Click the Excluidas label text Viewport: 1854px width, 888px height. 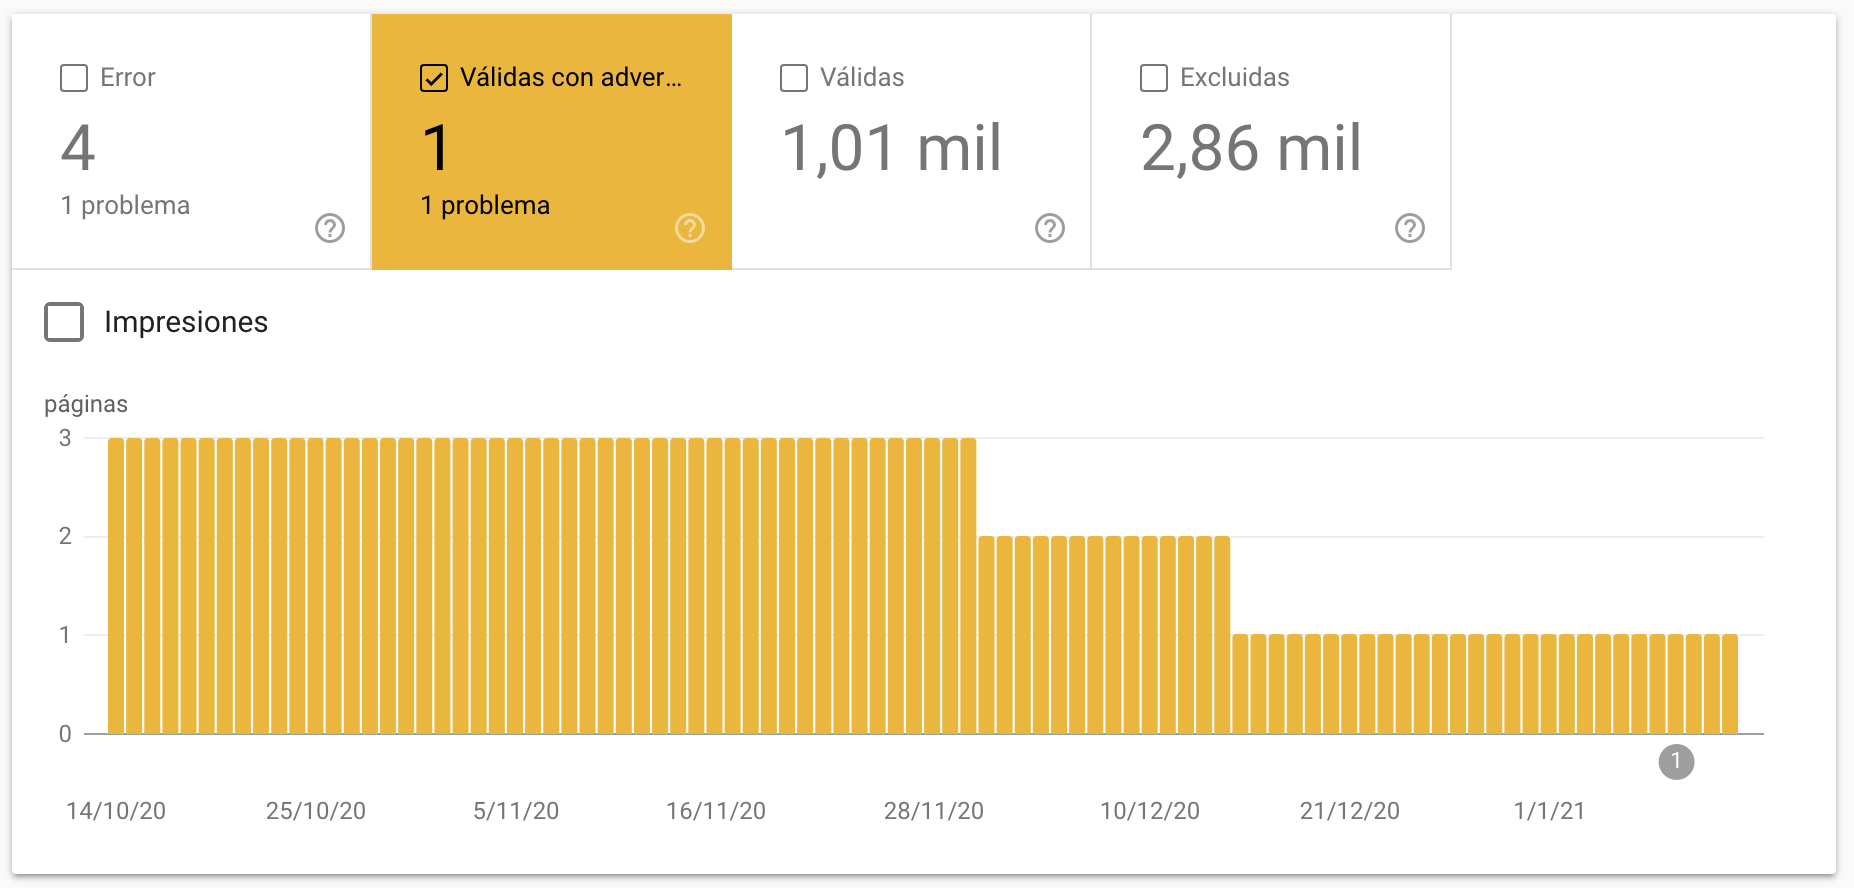1234,78
